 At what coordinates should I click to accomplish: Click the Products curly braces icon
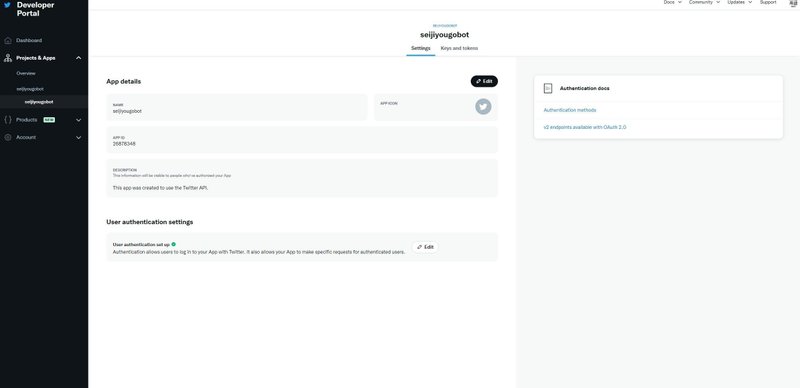point(7,120)
